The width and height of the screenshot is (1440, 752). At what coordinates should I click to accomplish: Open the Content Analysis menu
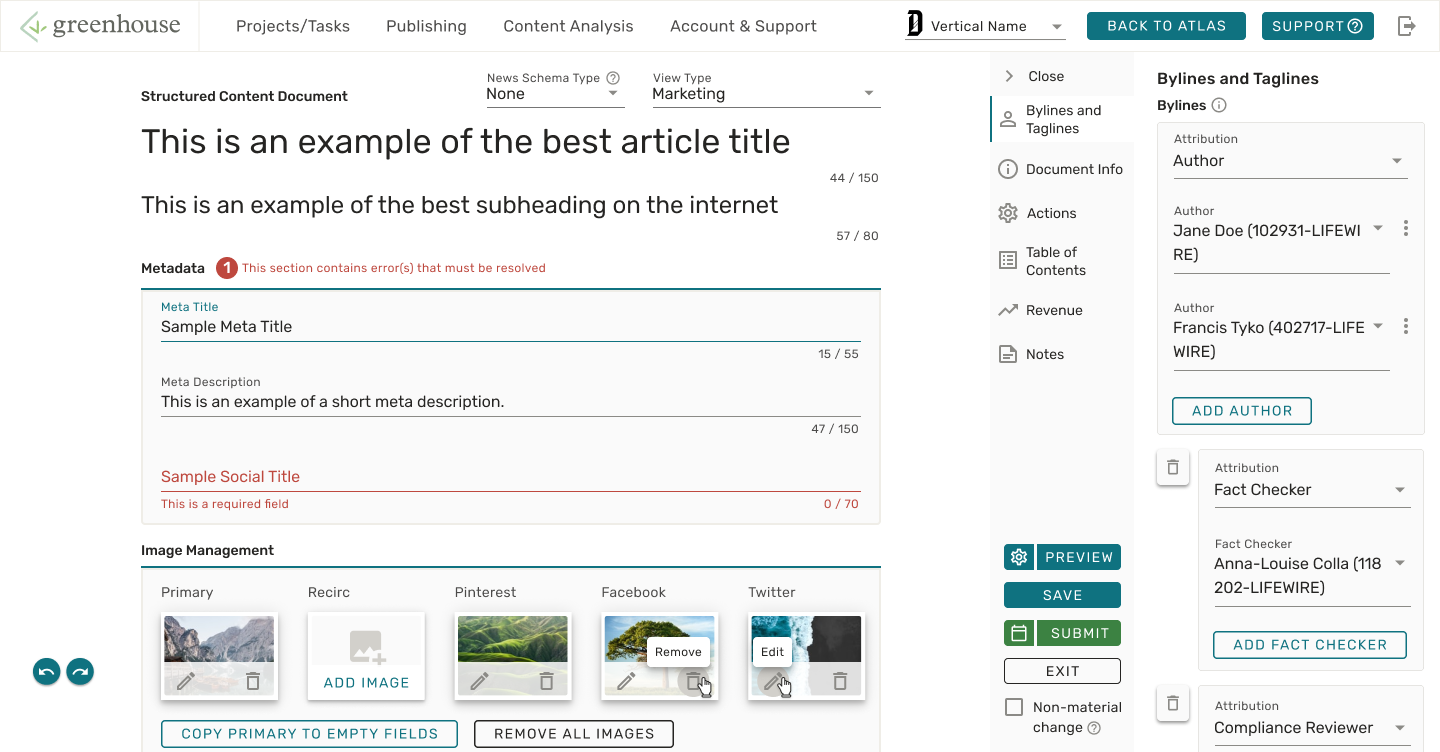click(x=568, y=26)
